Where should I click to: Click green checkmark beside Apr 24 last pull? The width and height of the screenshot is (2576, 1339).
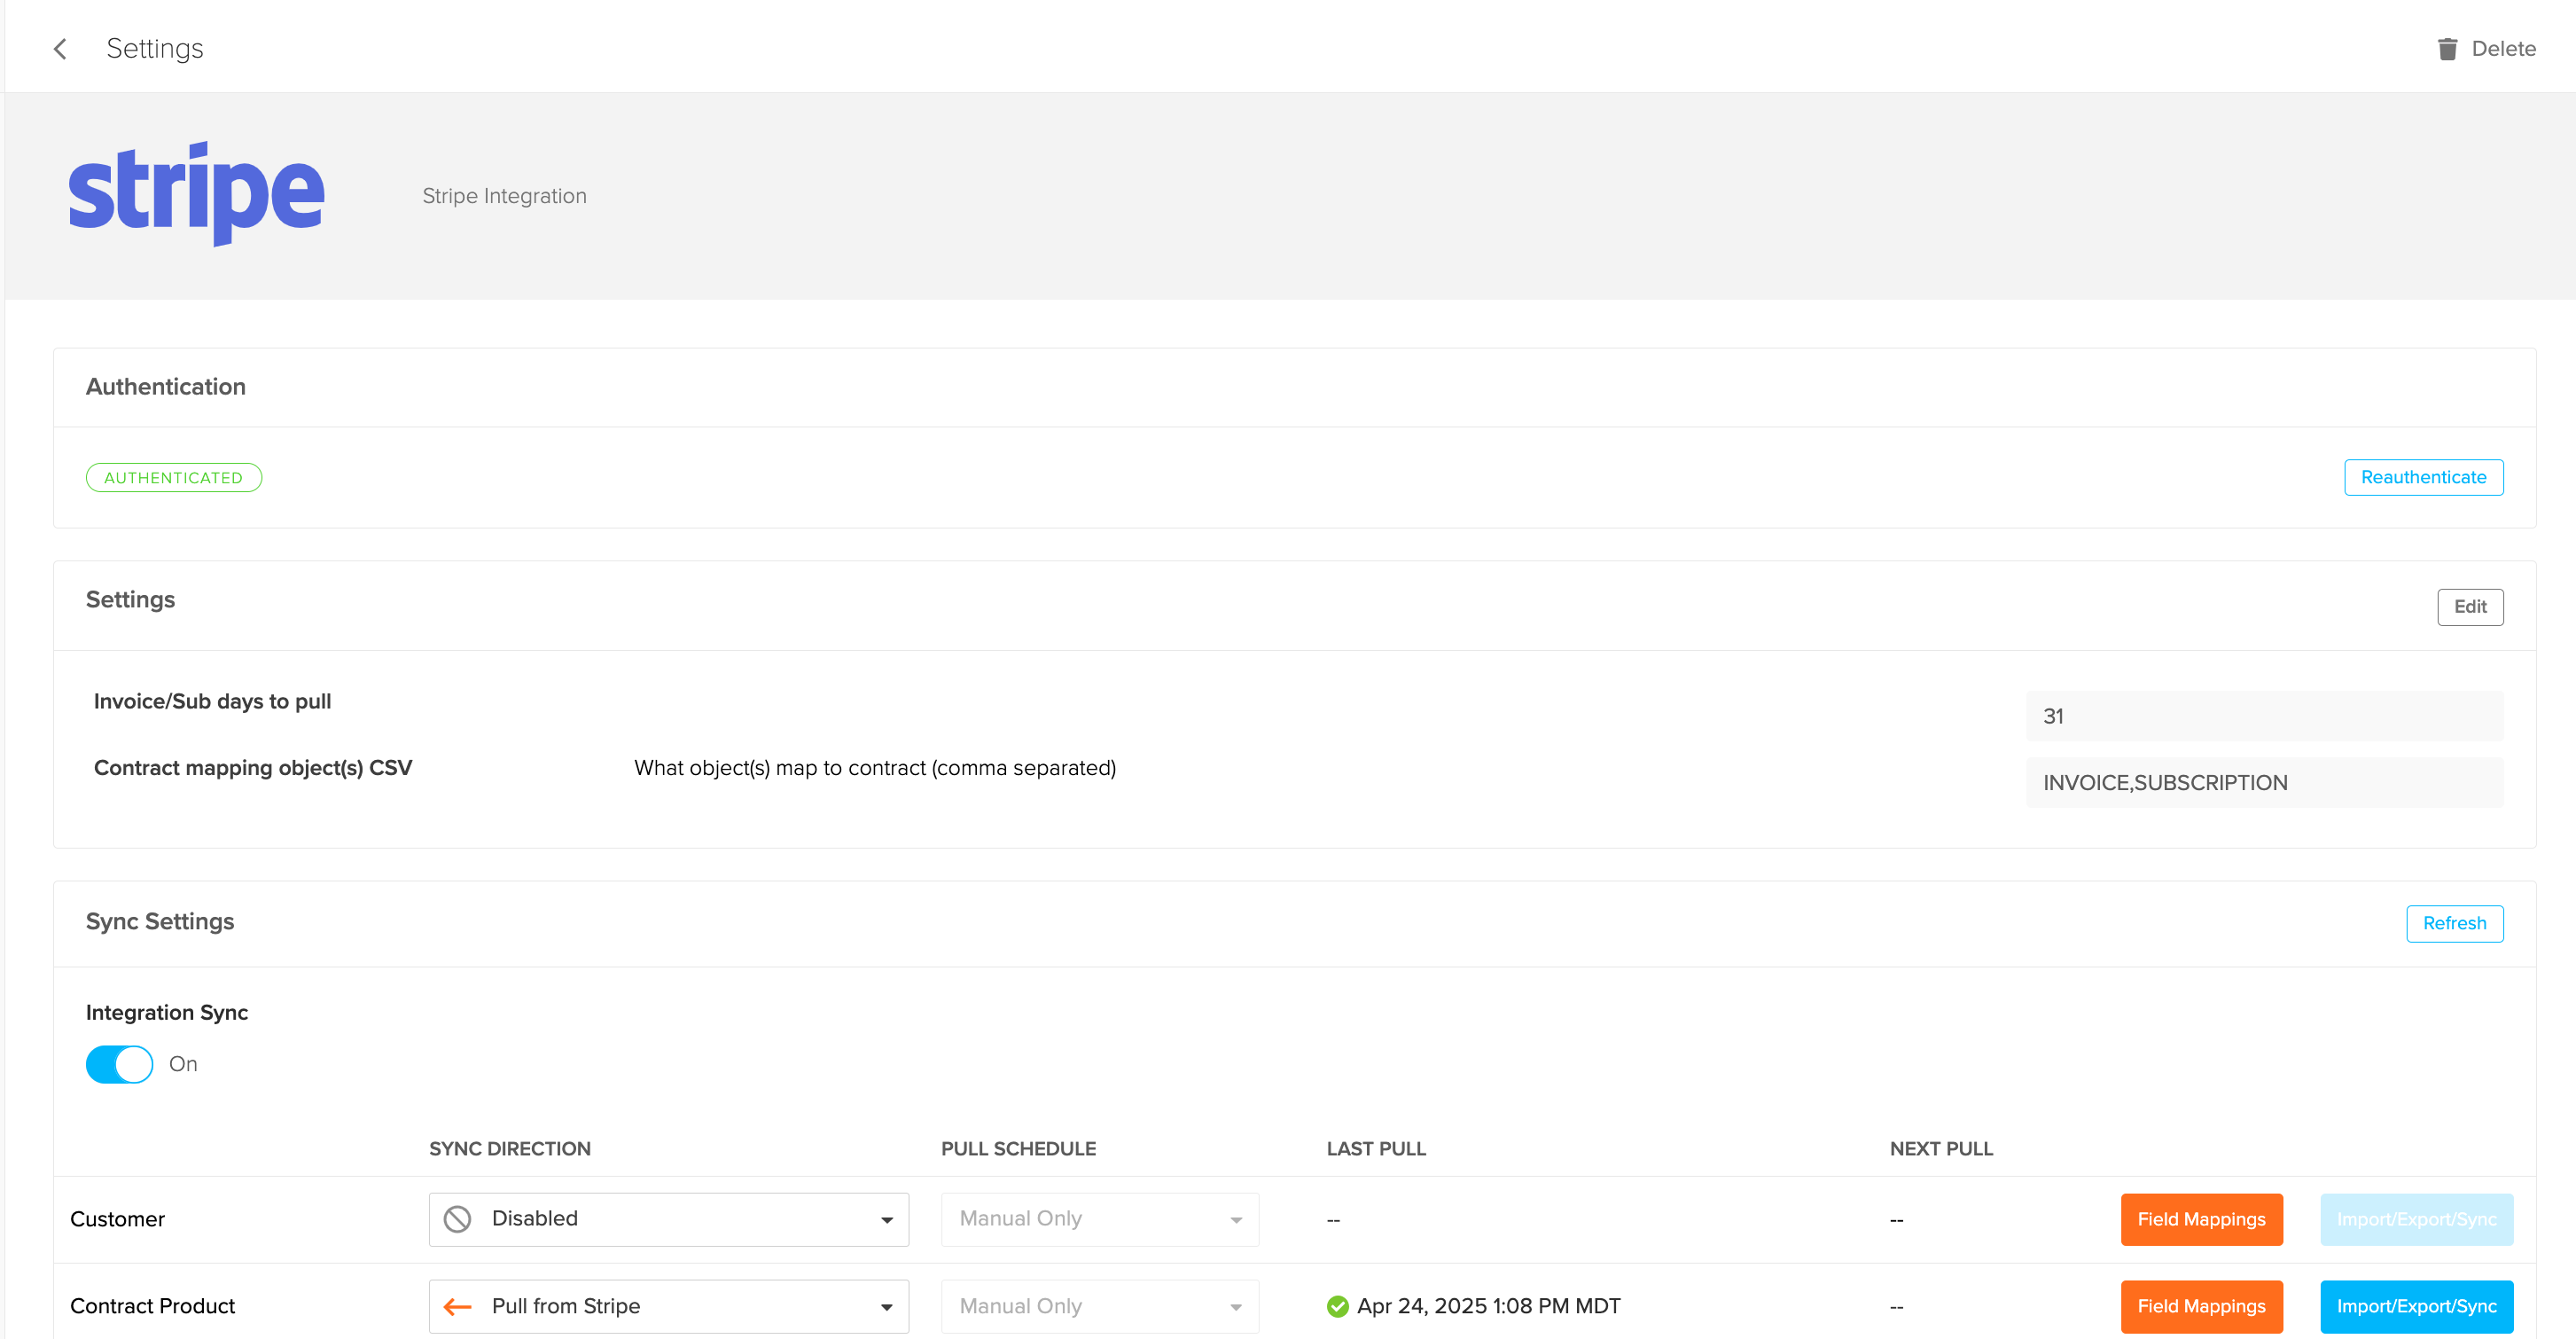(1338, 1306)
